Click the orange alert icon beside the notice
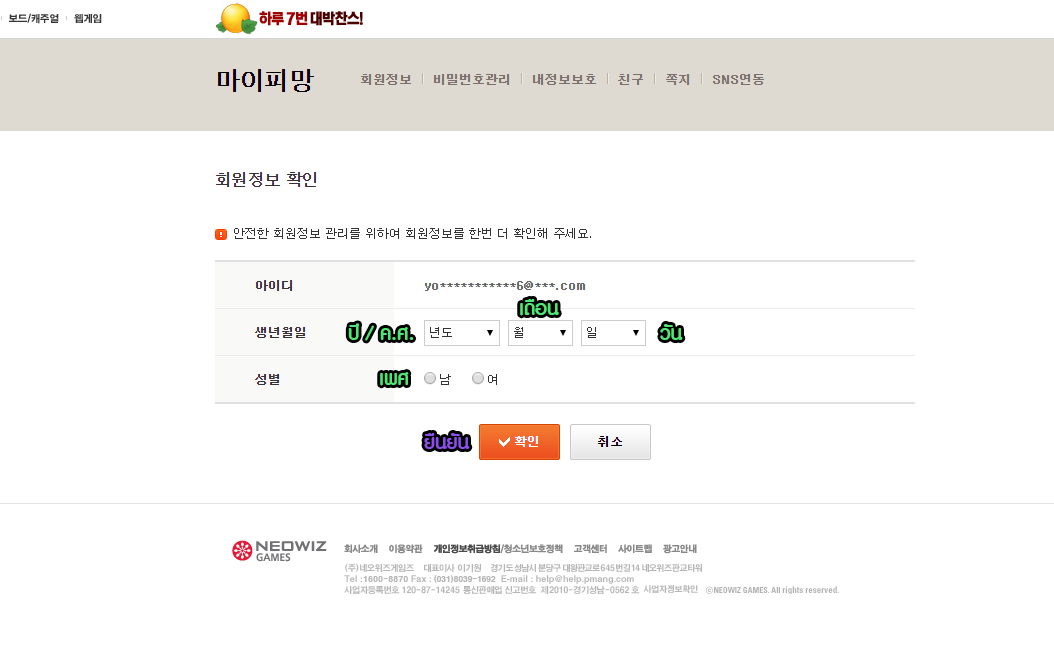Image resolution: width=1054 pixels, height=647 pixels. pos(221,234)
